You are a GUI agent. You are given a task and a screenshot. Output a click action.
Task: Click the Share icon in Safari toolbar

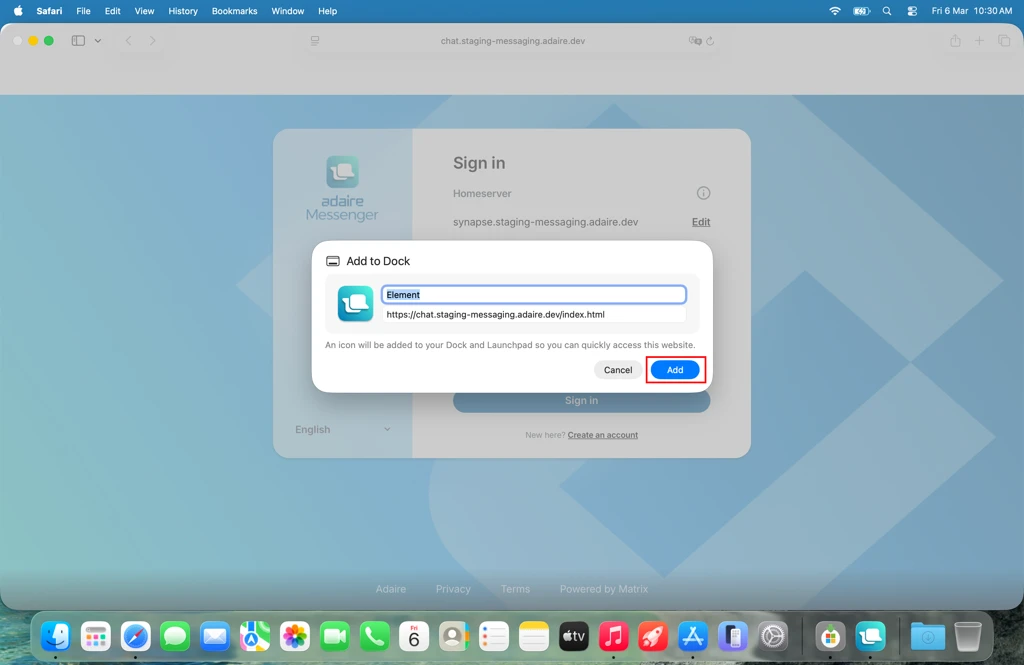tap(955, 41)
